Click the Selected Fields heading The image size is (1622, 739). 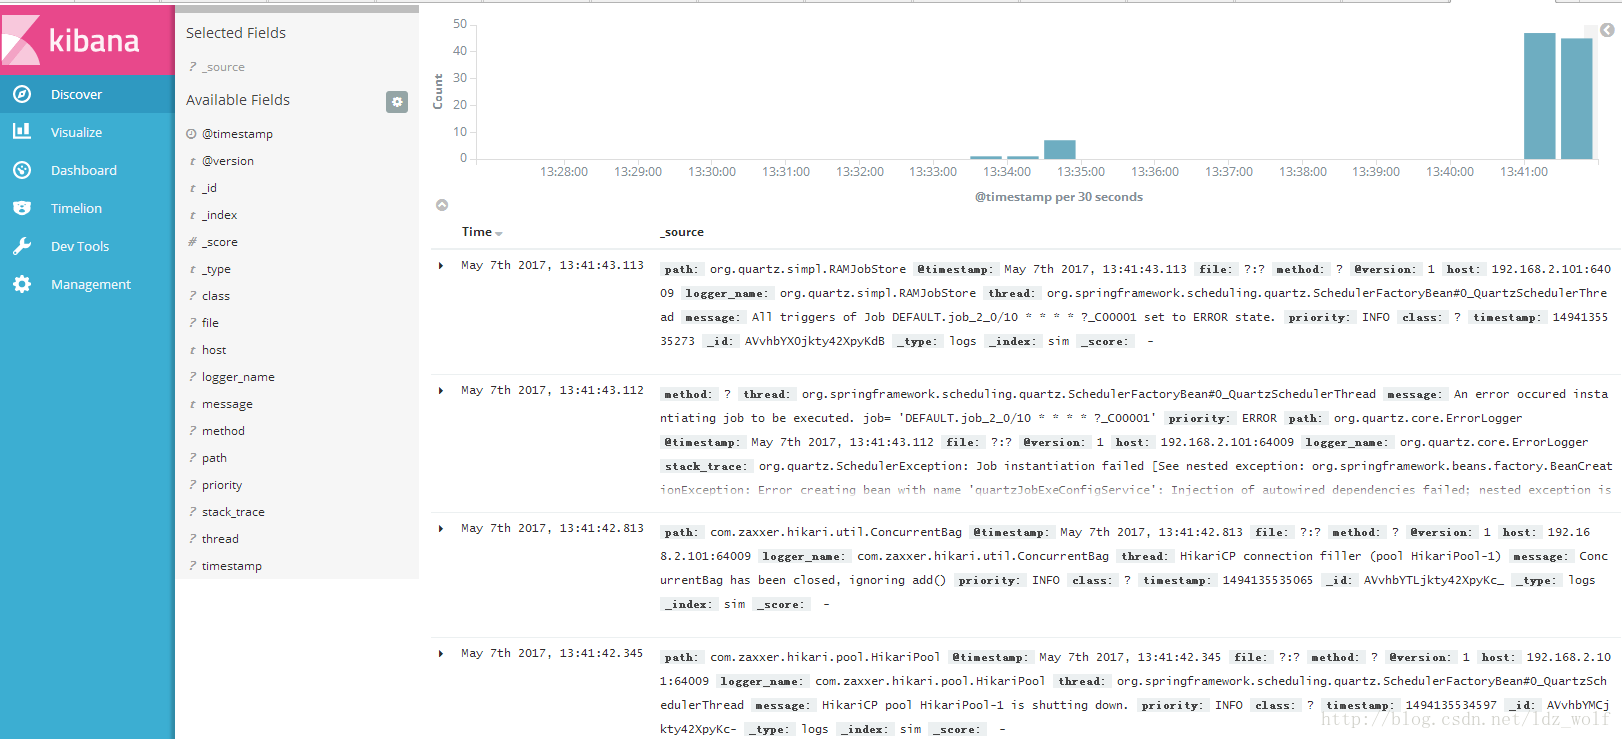click(236, 33)
